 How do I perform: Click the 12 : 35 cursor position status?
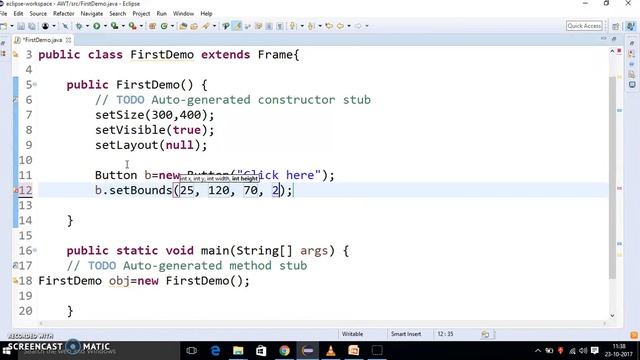[x=445, y=334]
